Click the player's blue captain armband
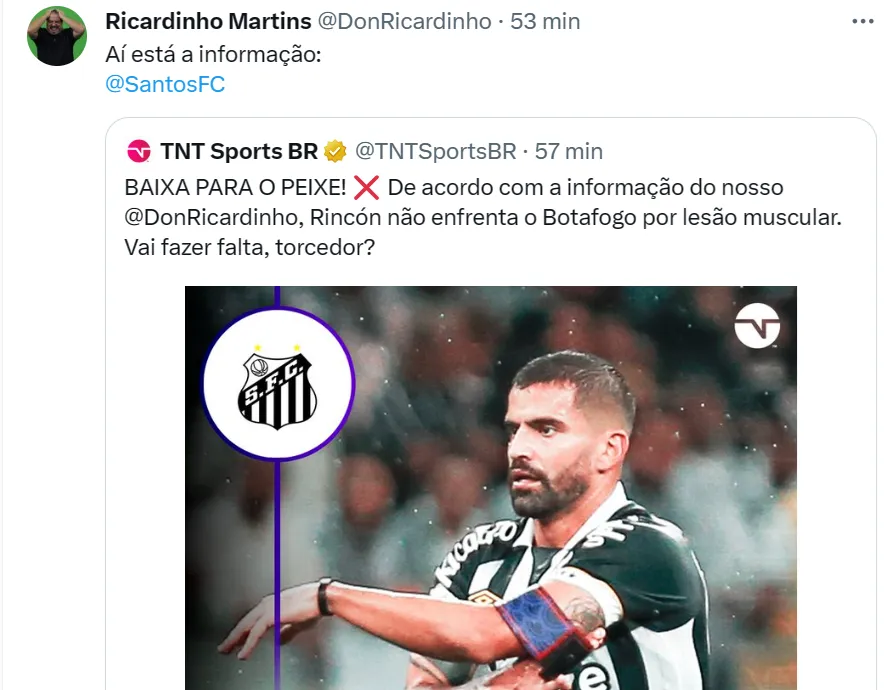Viewport: 895px width, 690px height. 542,622
